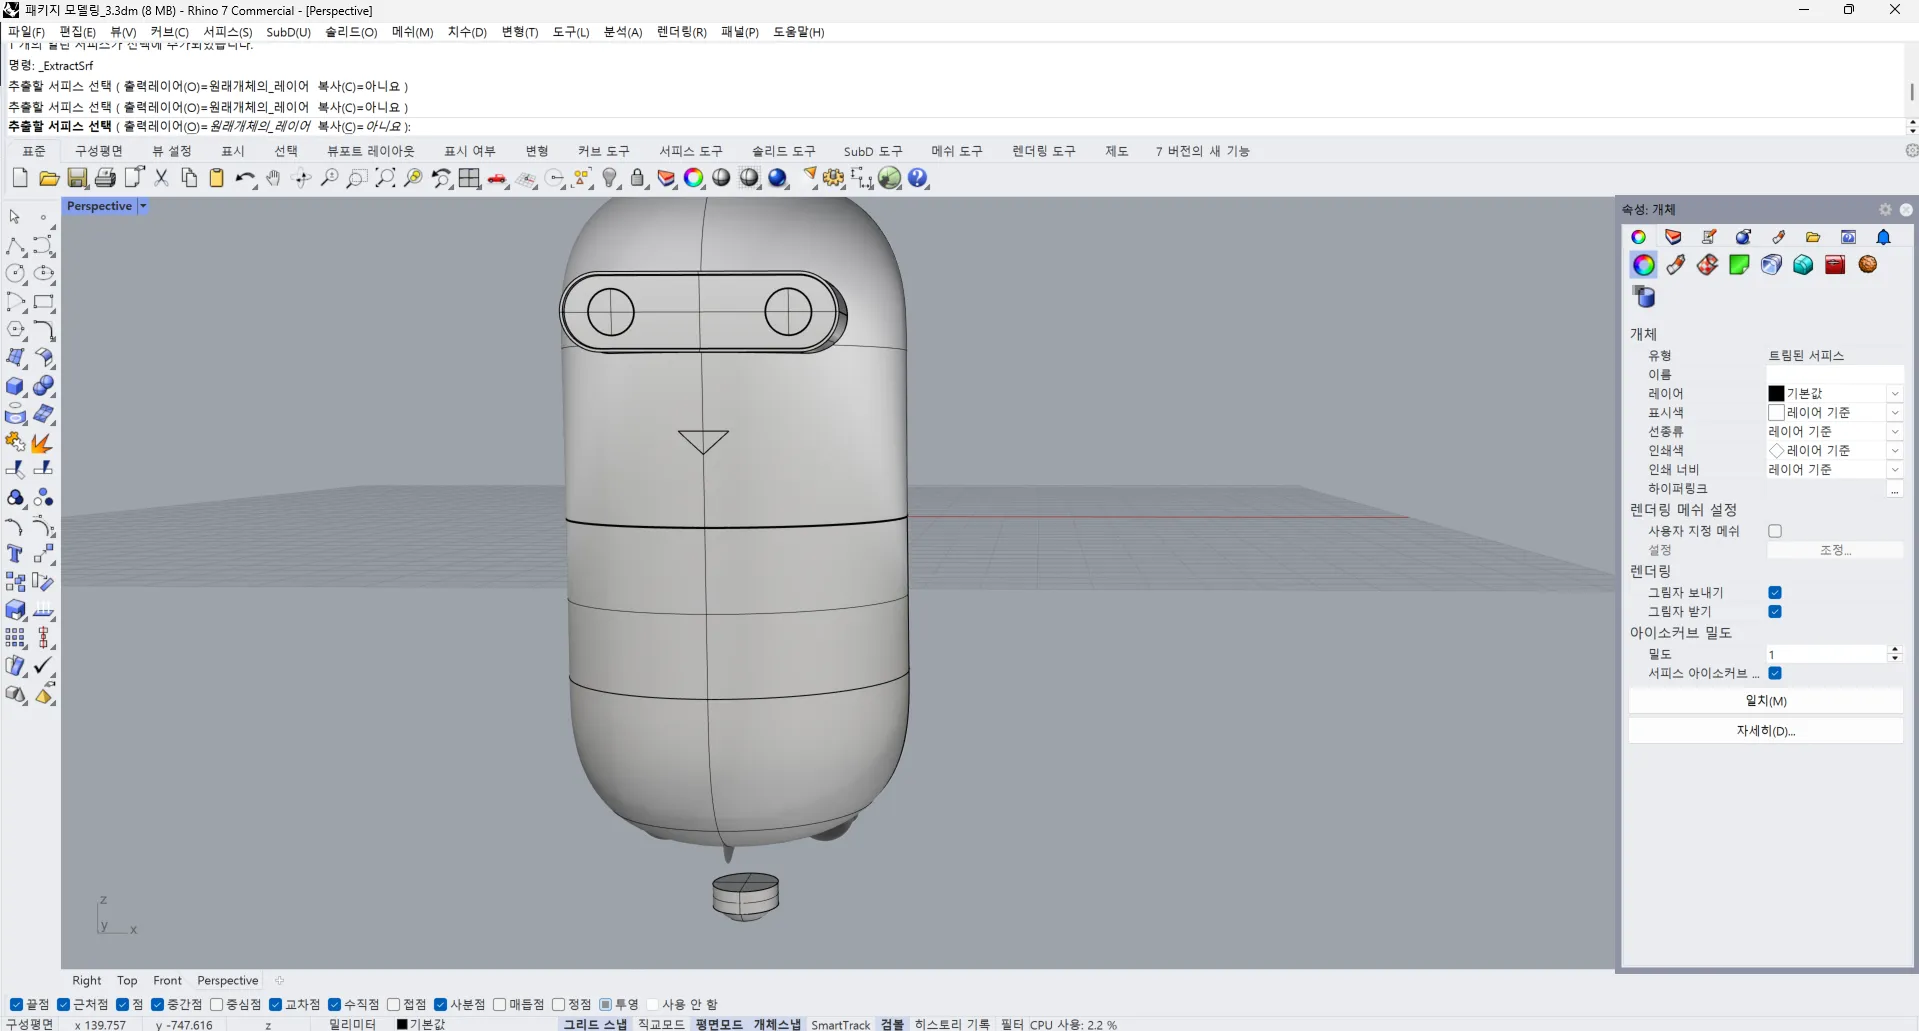Click the light bulb hide objects icon
Screen dimensions: 1919x1031
[x=610, y=178]
